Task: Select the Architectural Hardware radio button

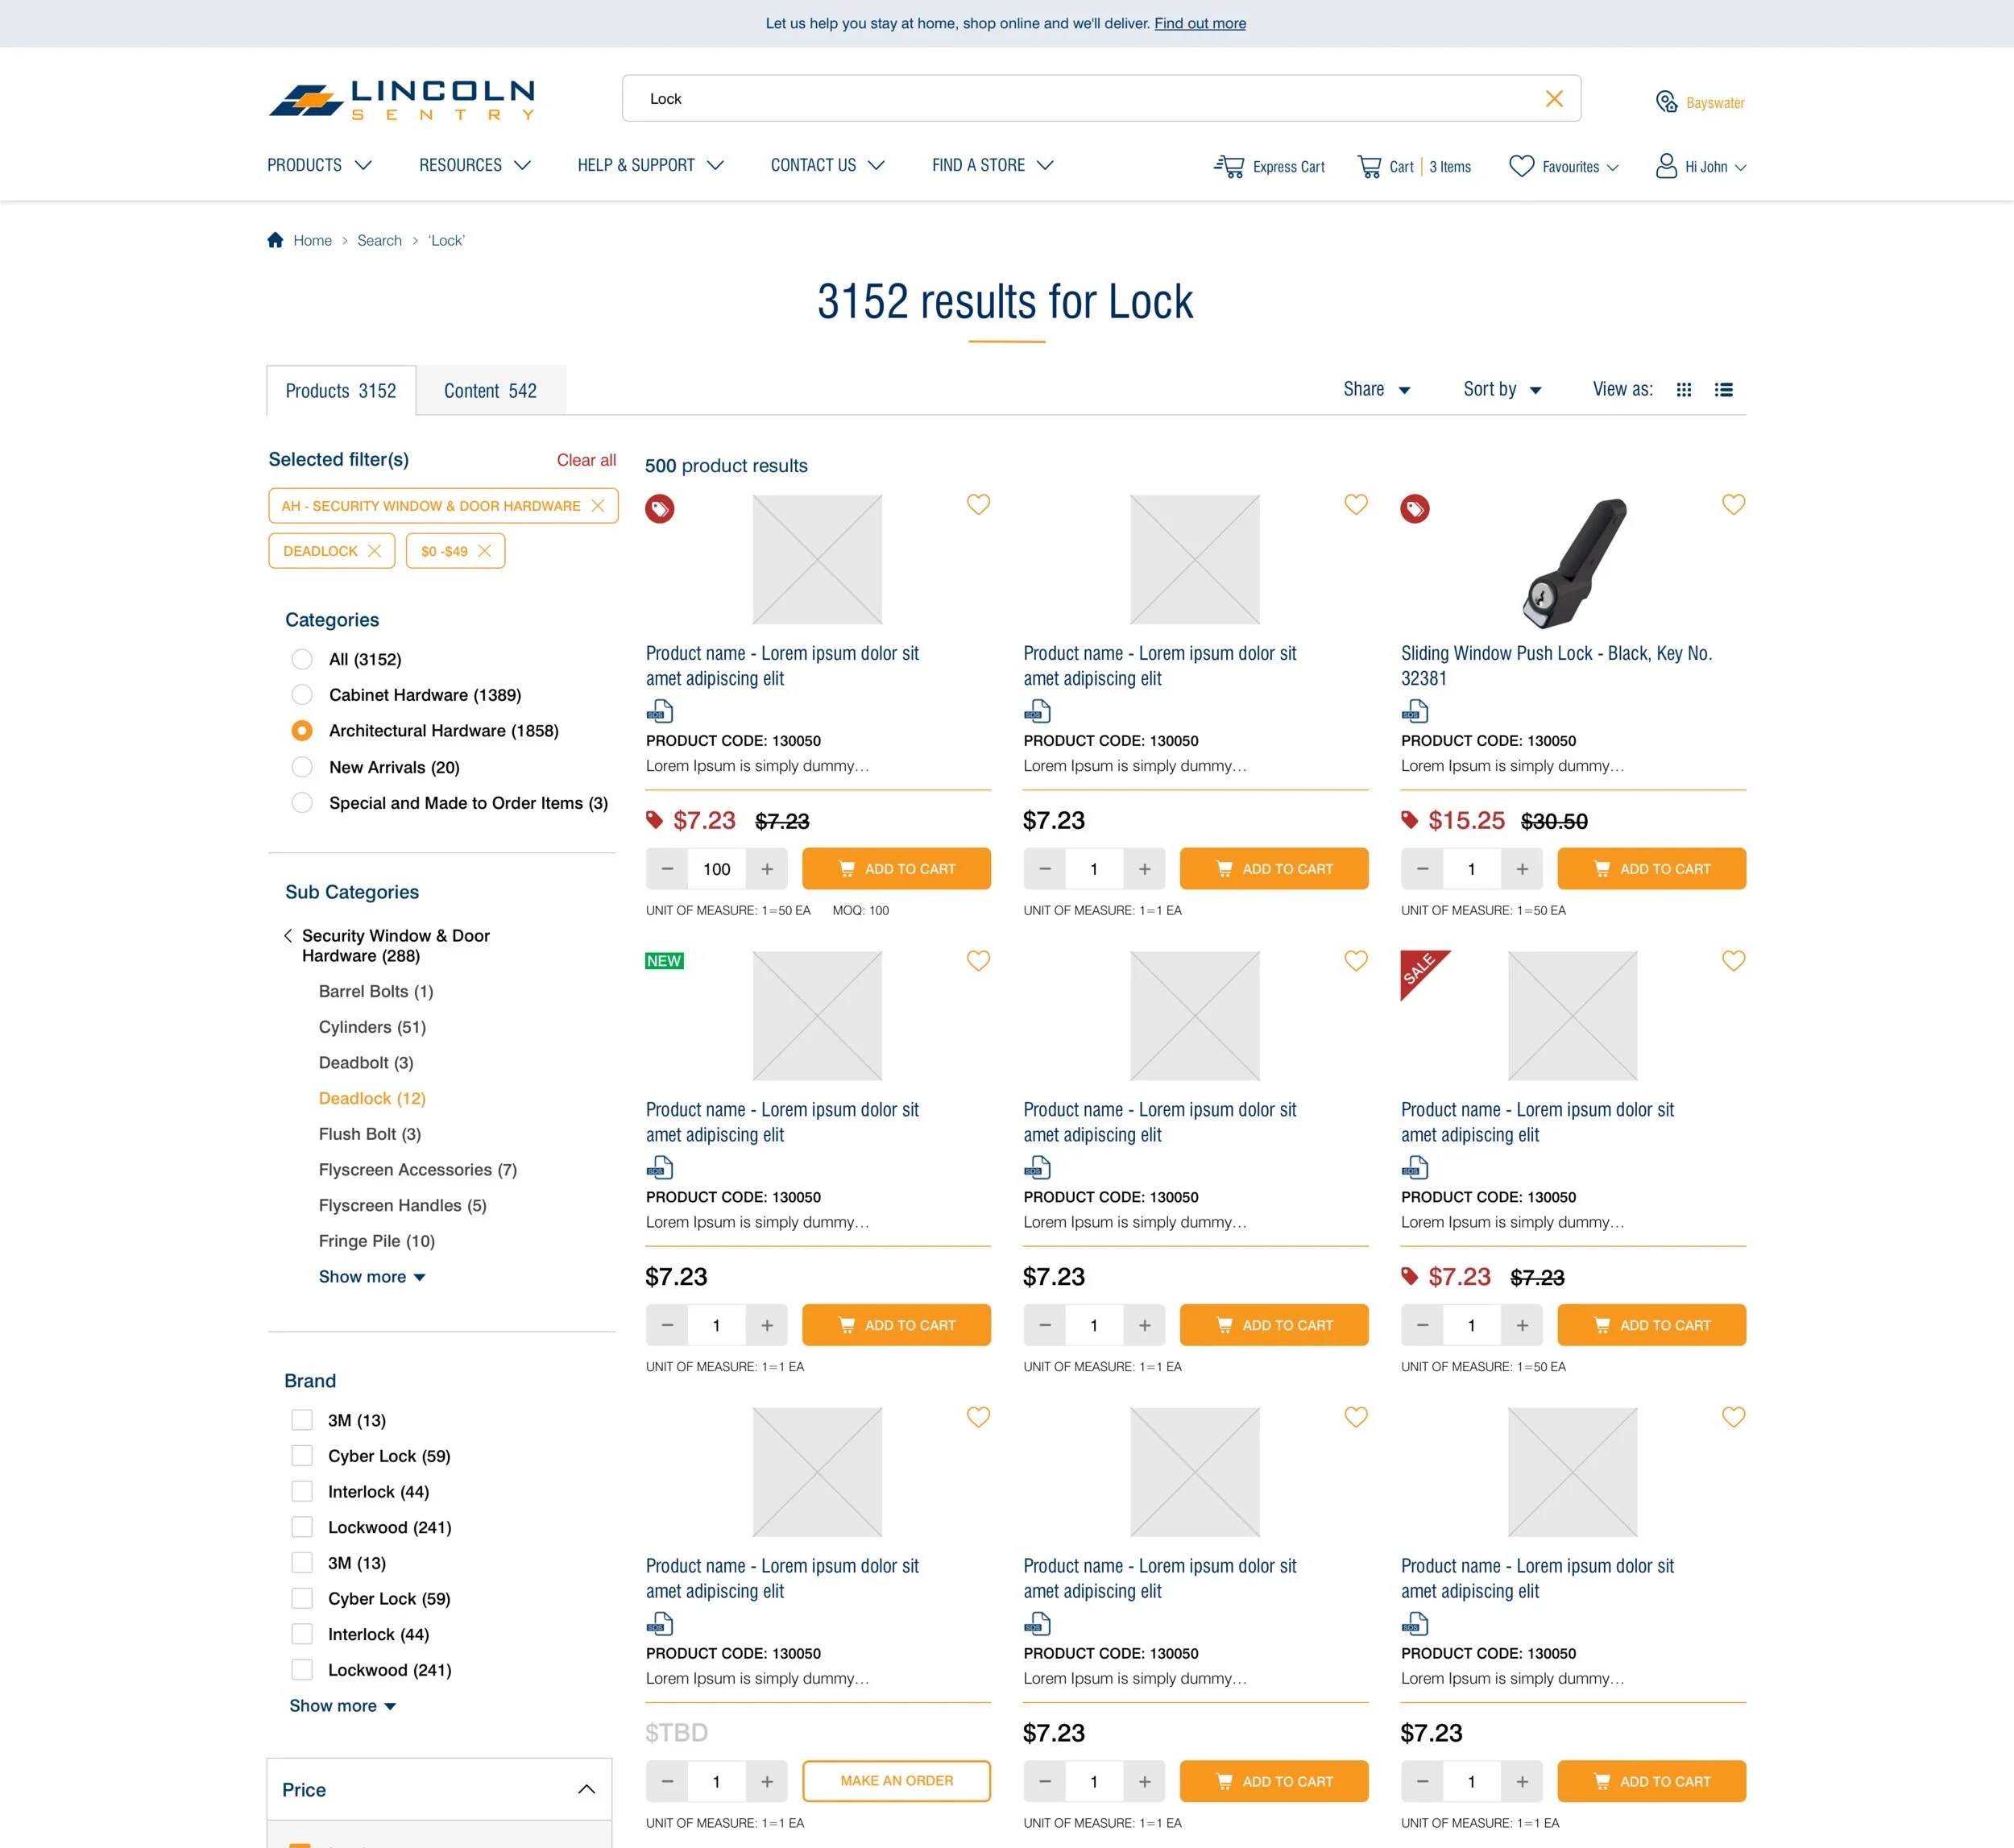Action: click(302, 730)
